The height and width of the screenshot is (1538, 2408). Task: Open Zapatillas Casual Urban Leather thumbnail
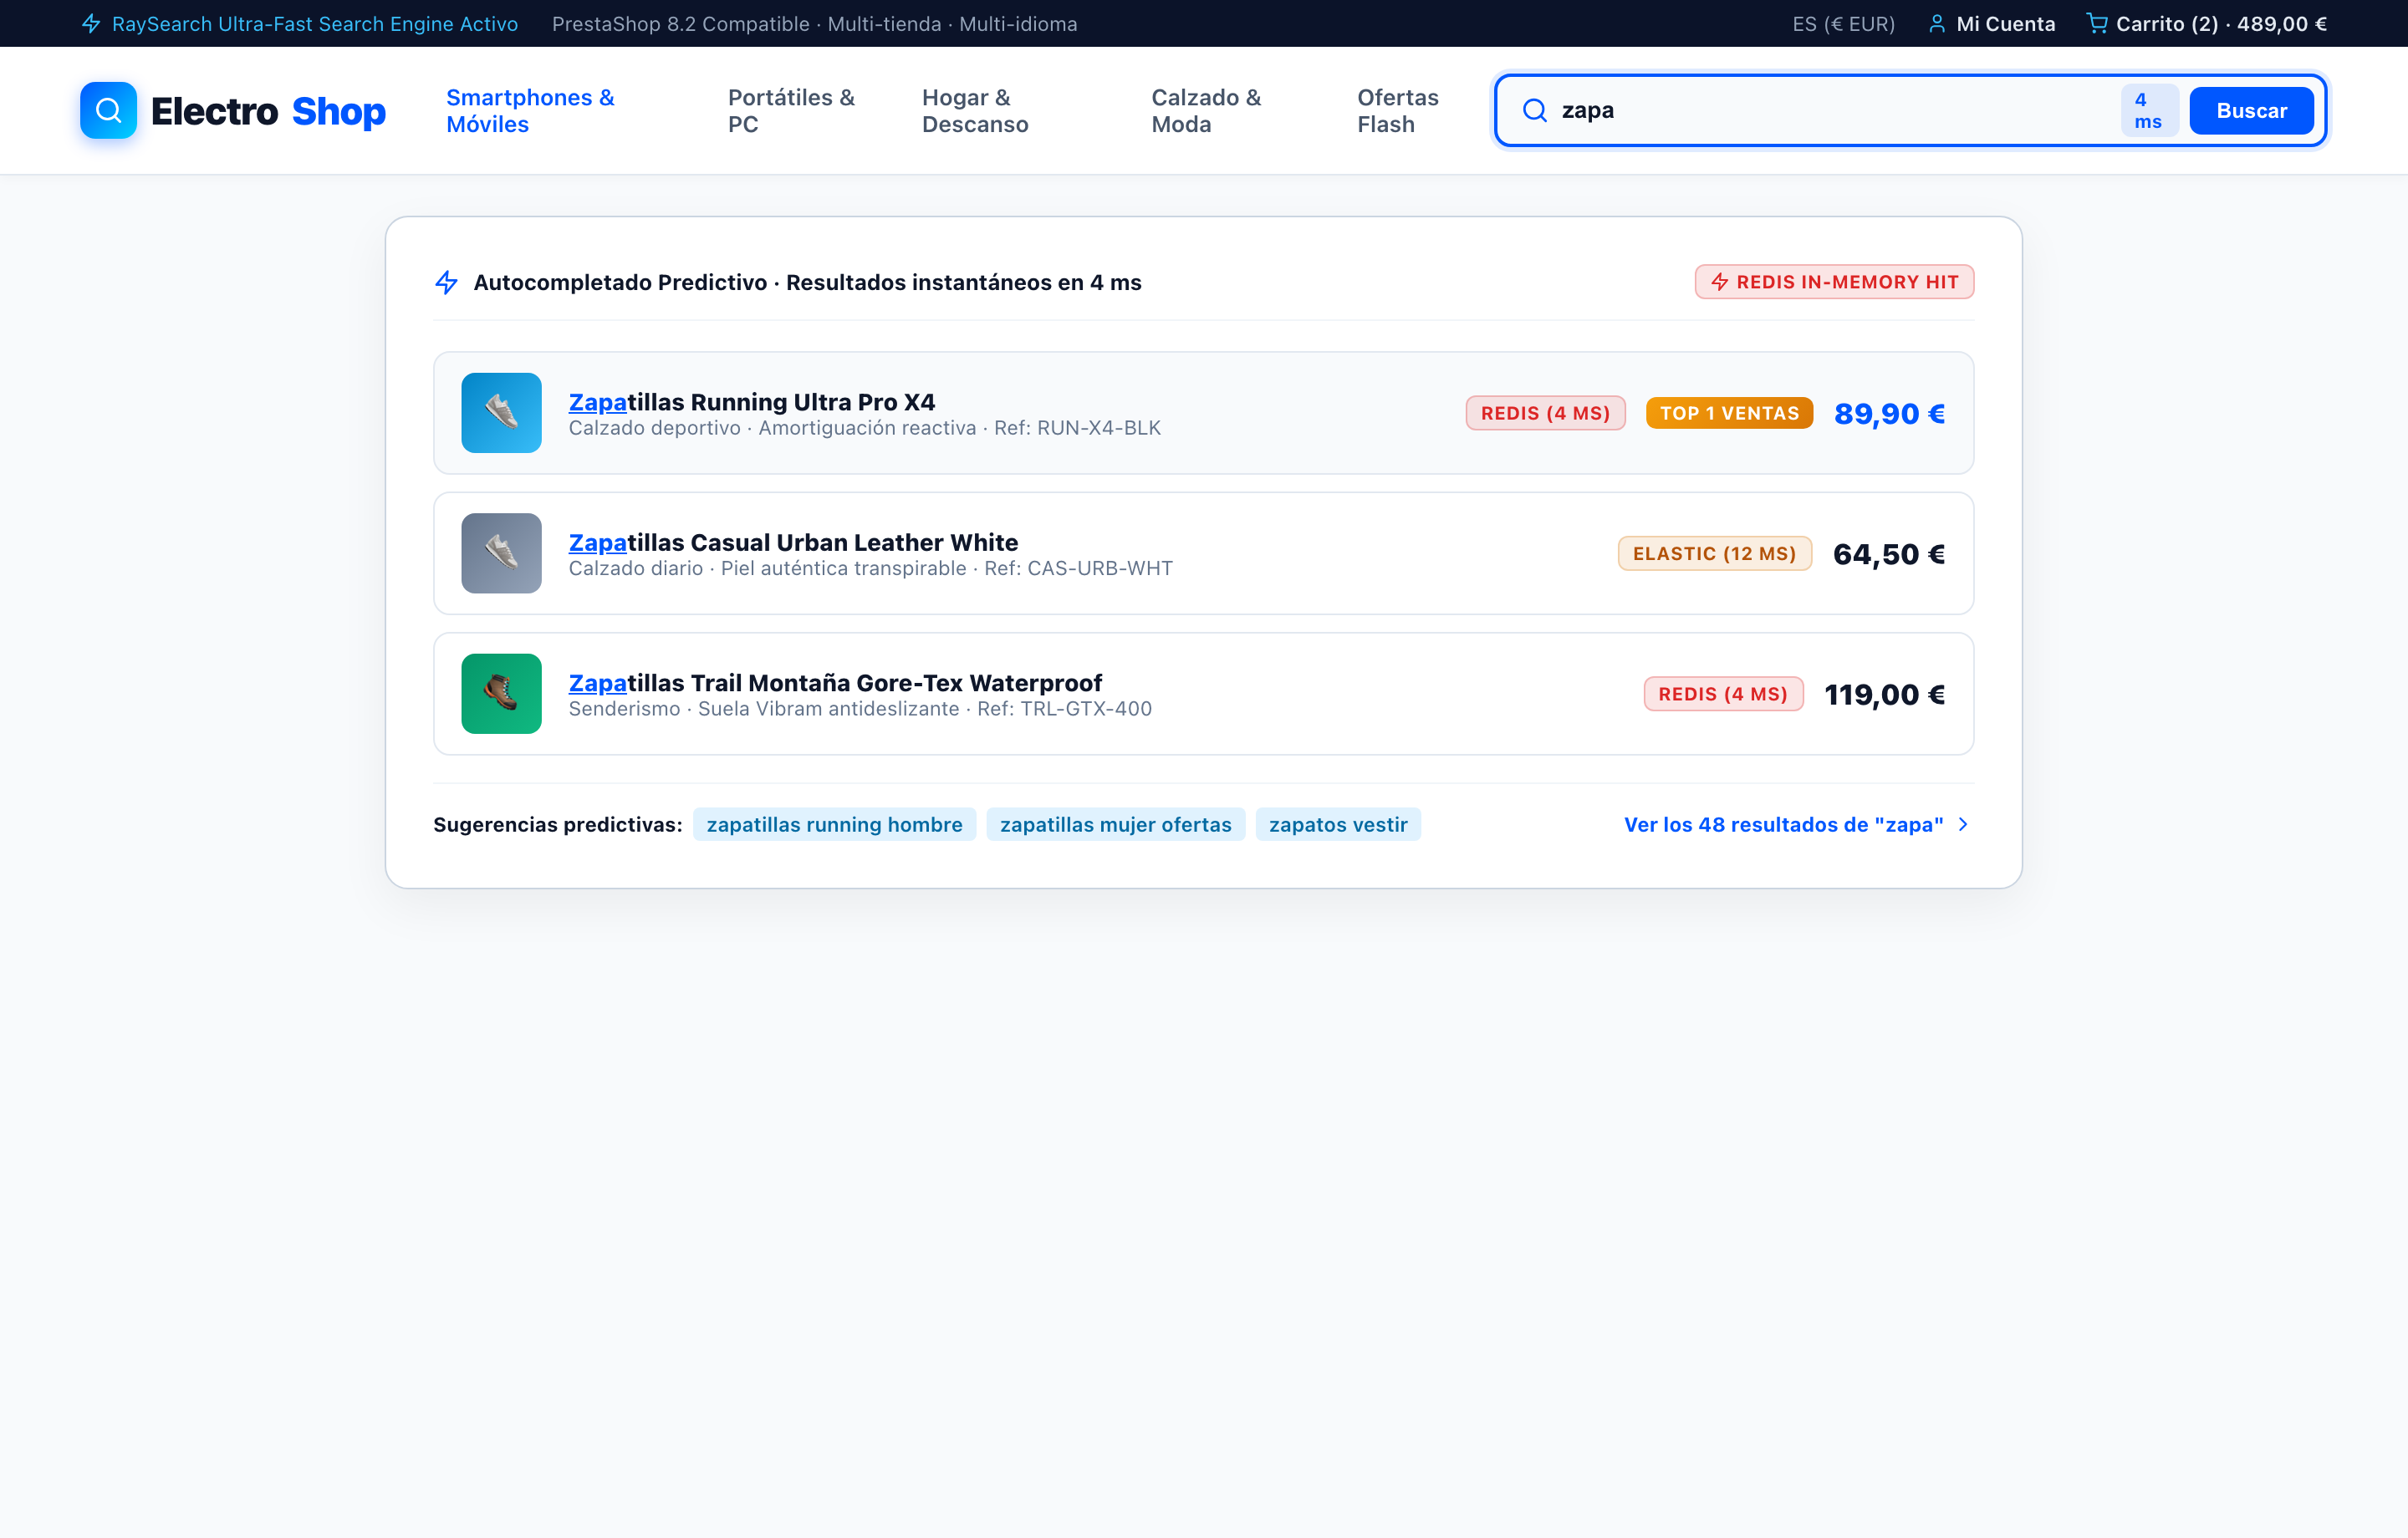501,553
